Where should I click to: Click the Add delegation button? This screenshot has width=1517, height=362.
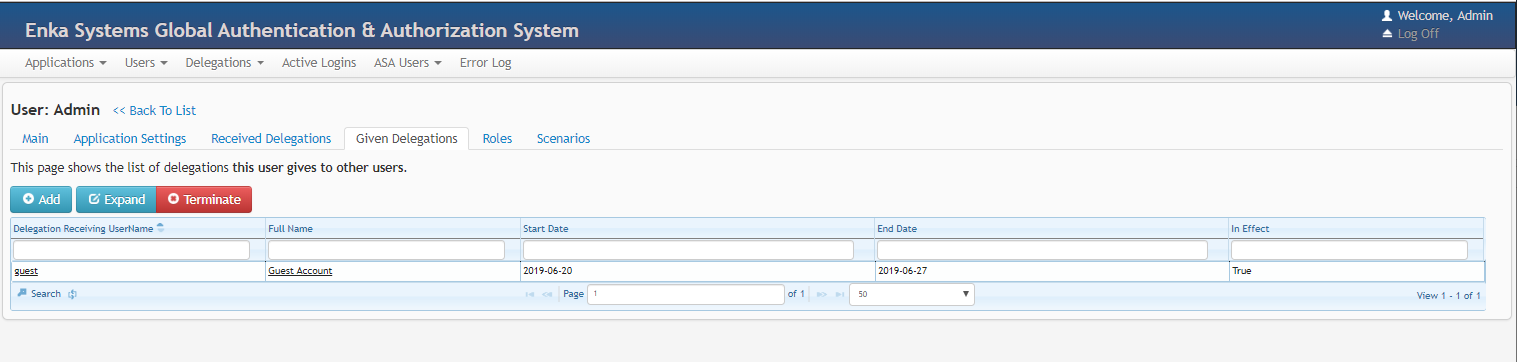(x=41, y=199)
